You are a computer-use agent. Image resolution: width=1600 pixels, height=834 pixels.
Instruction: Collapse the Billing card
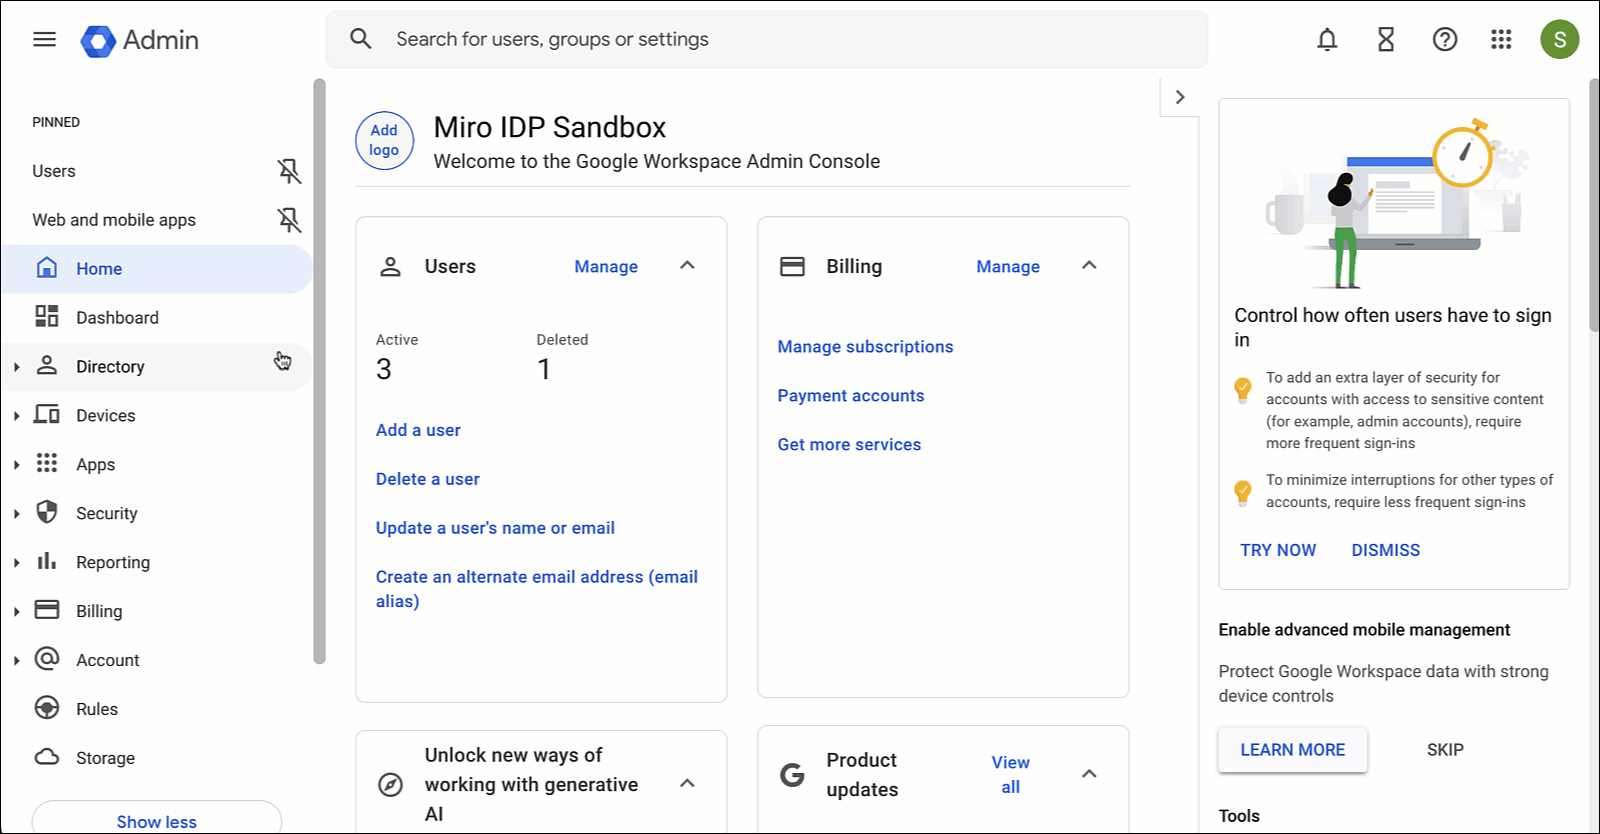coord(1089,265)
